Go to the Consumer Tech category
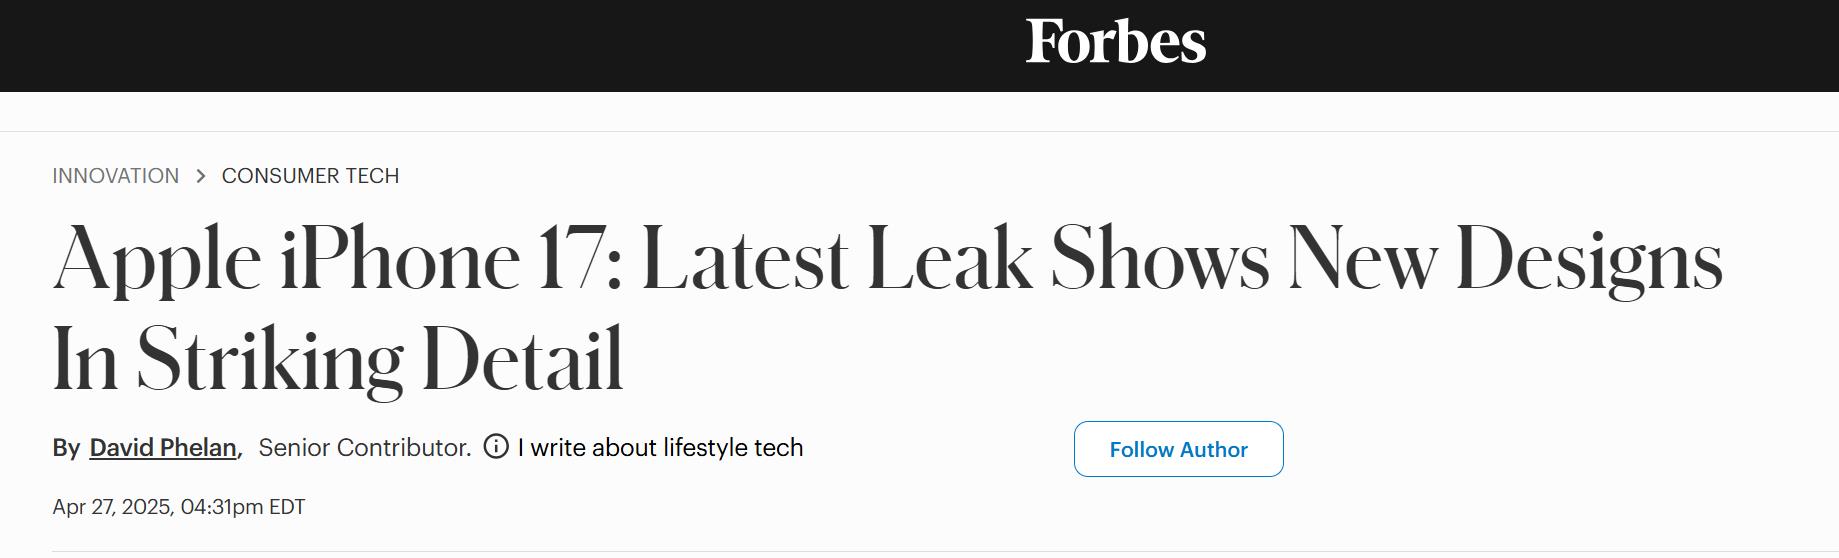1839x558 pixels. pos(310,176)
